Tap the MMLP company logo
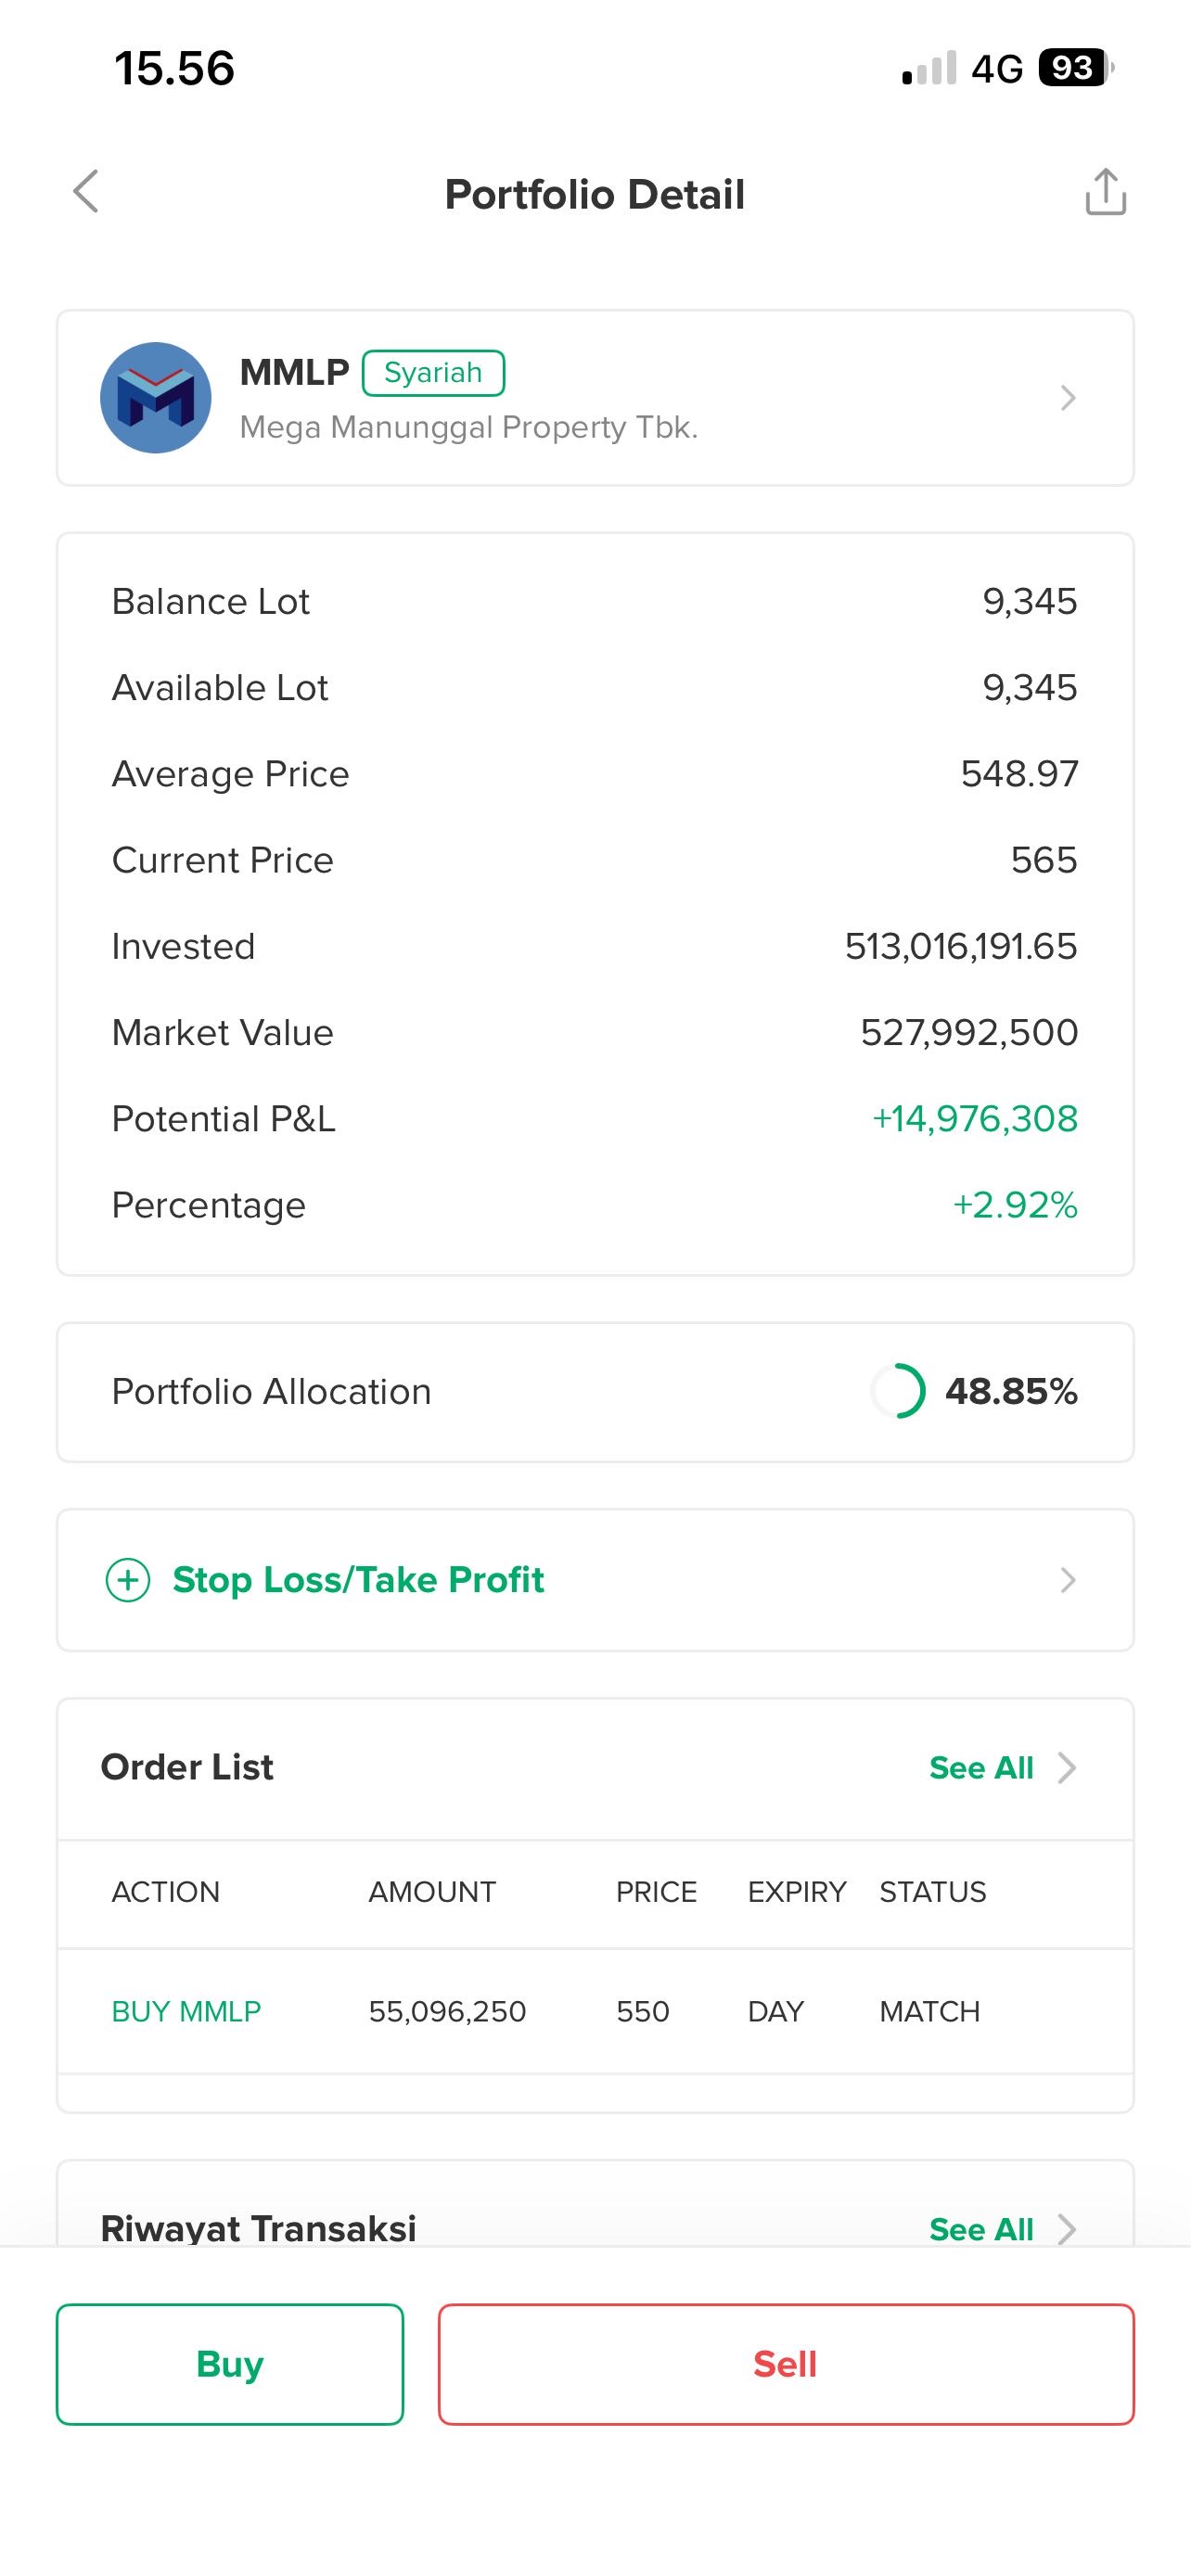The image size is (1191, 2576). click(156, 398)
